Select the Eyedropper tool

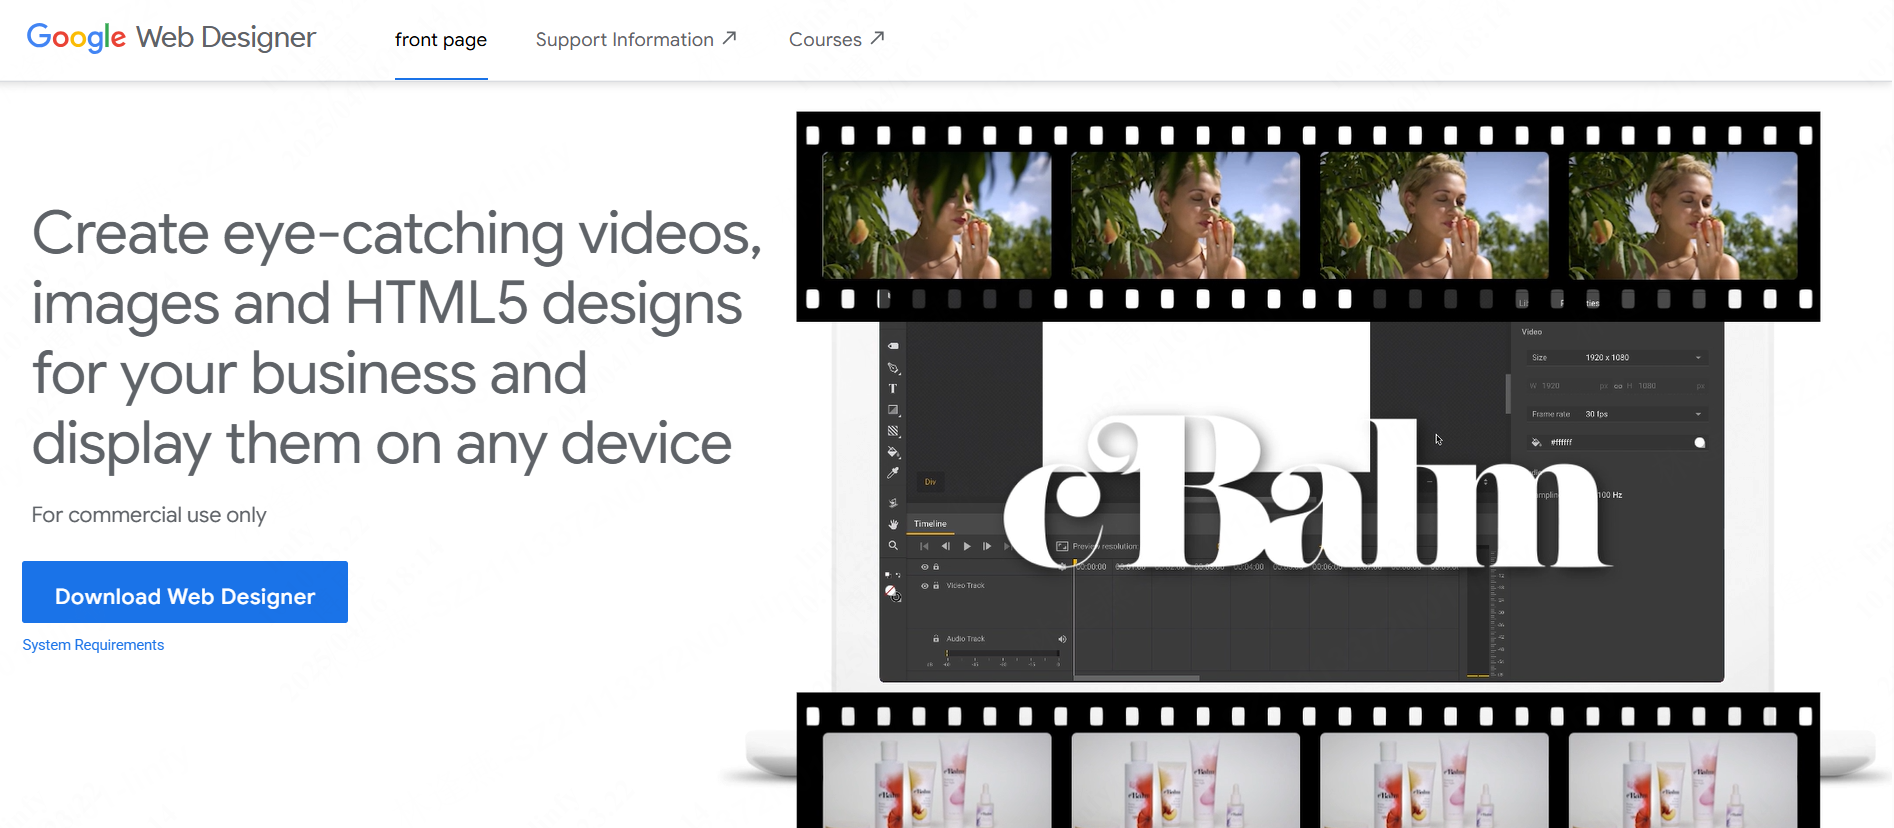tap(893, 473)
